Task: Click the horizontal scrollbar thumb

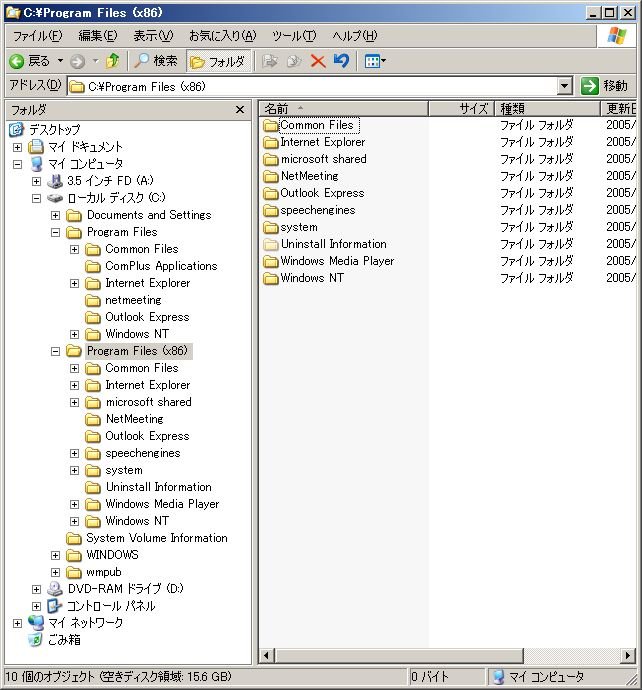Action: [x=399, y=655]
